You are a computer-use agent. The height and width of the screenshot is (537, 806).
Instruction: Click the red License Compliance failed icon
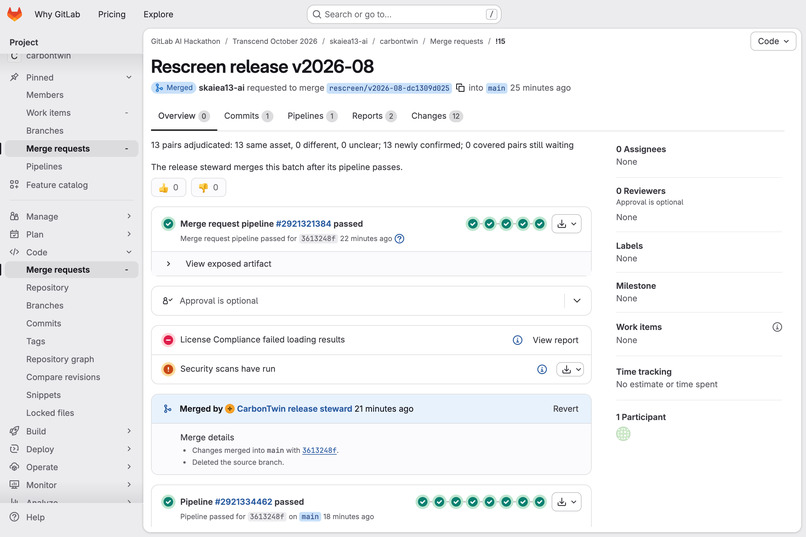coord(168,340)
